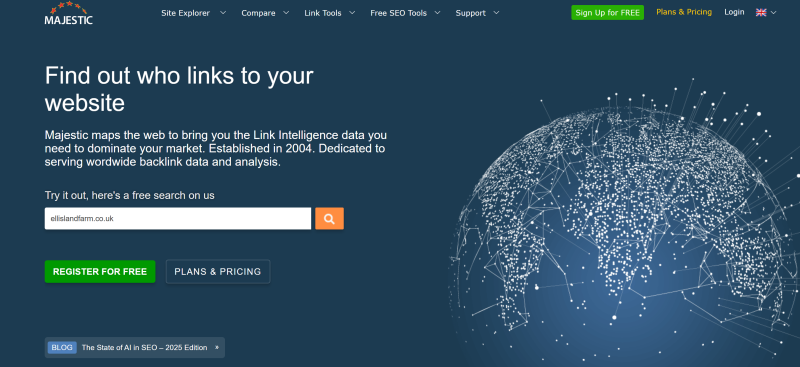Click Sign Up for FREE button
This screenshot has width=800, height=367.
click(607, 13)
